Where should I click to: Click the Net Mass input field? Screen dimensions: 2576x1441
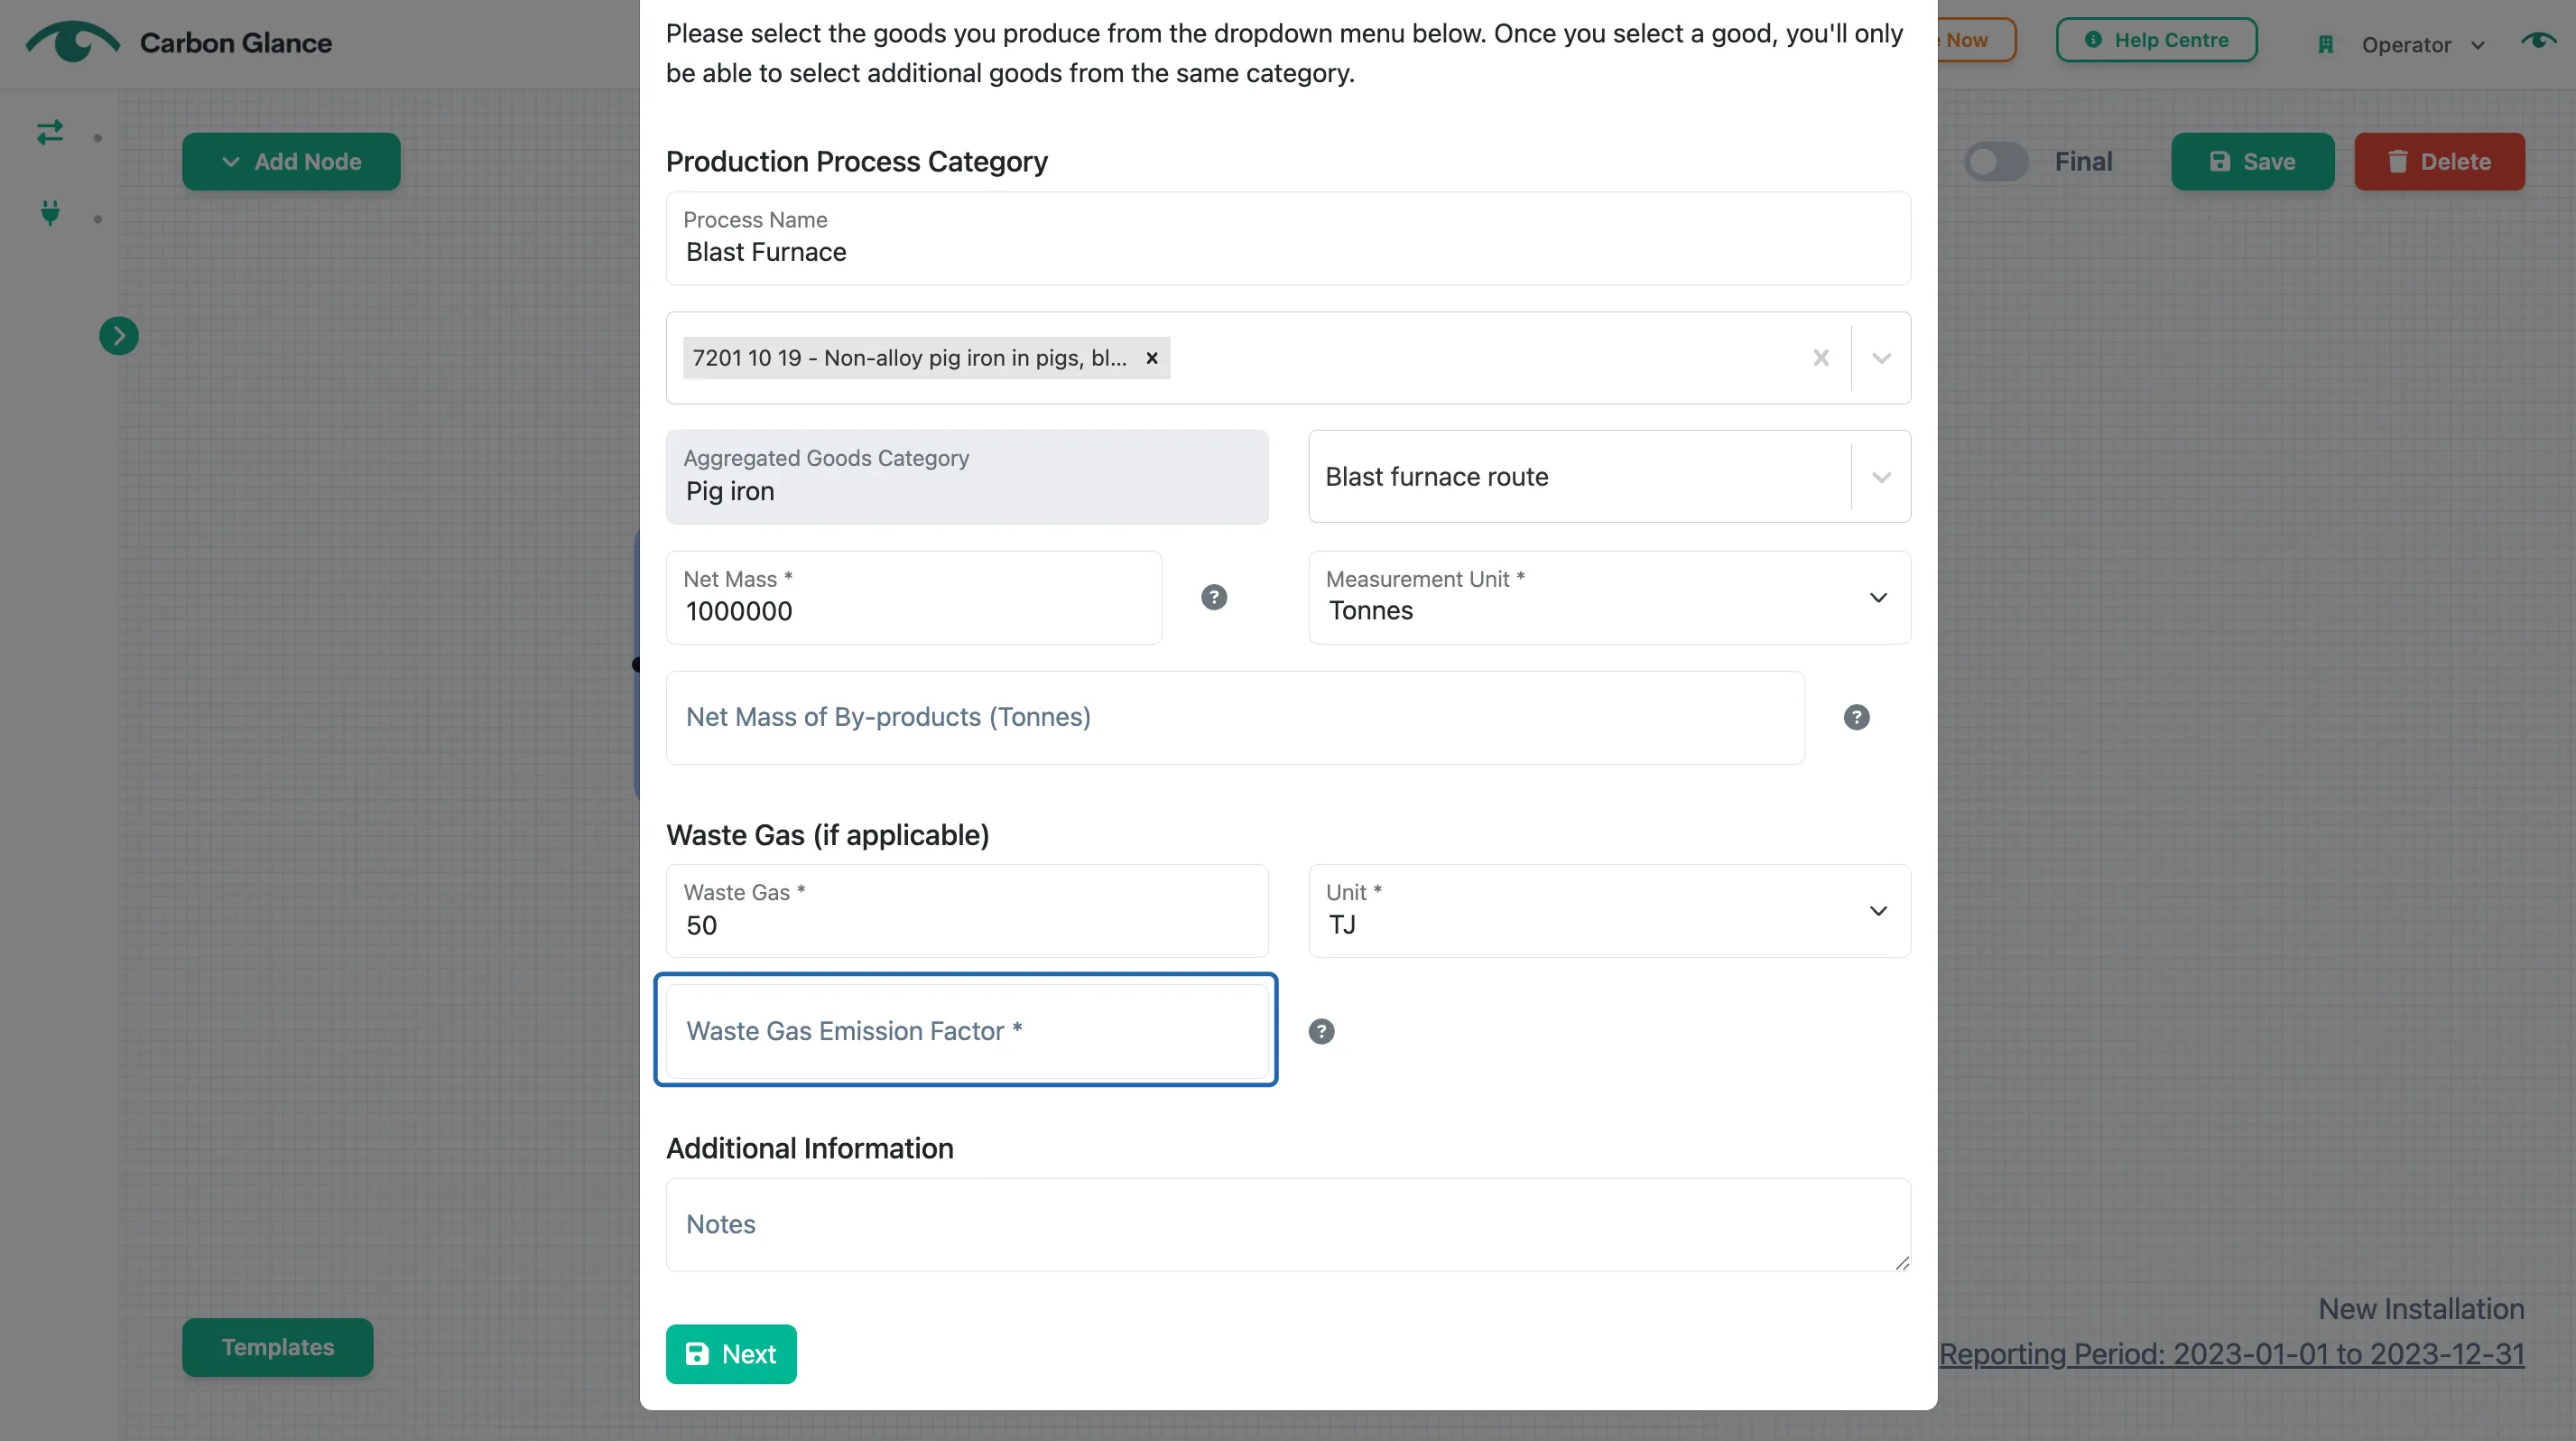(914, 598)
